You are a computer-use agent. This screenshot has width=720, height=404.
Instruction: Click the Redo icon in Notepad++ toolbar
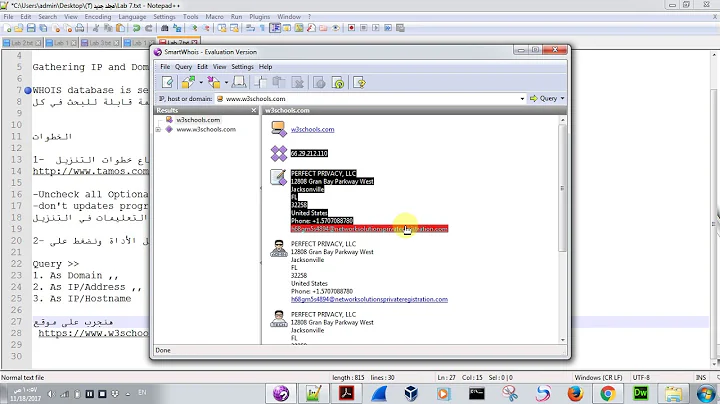click(x=149, y=28)
